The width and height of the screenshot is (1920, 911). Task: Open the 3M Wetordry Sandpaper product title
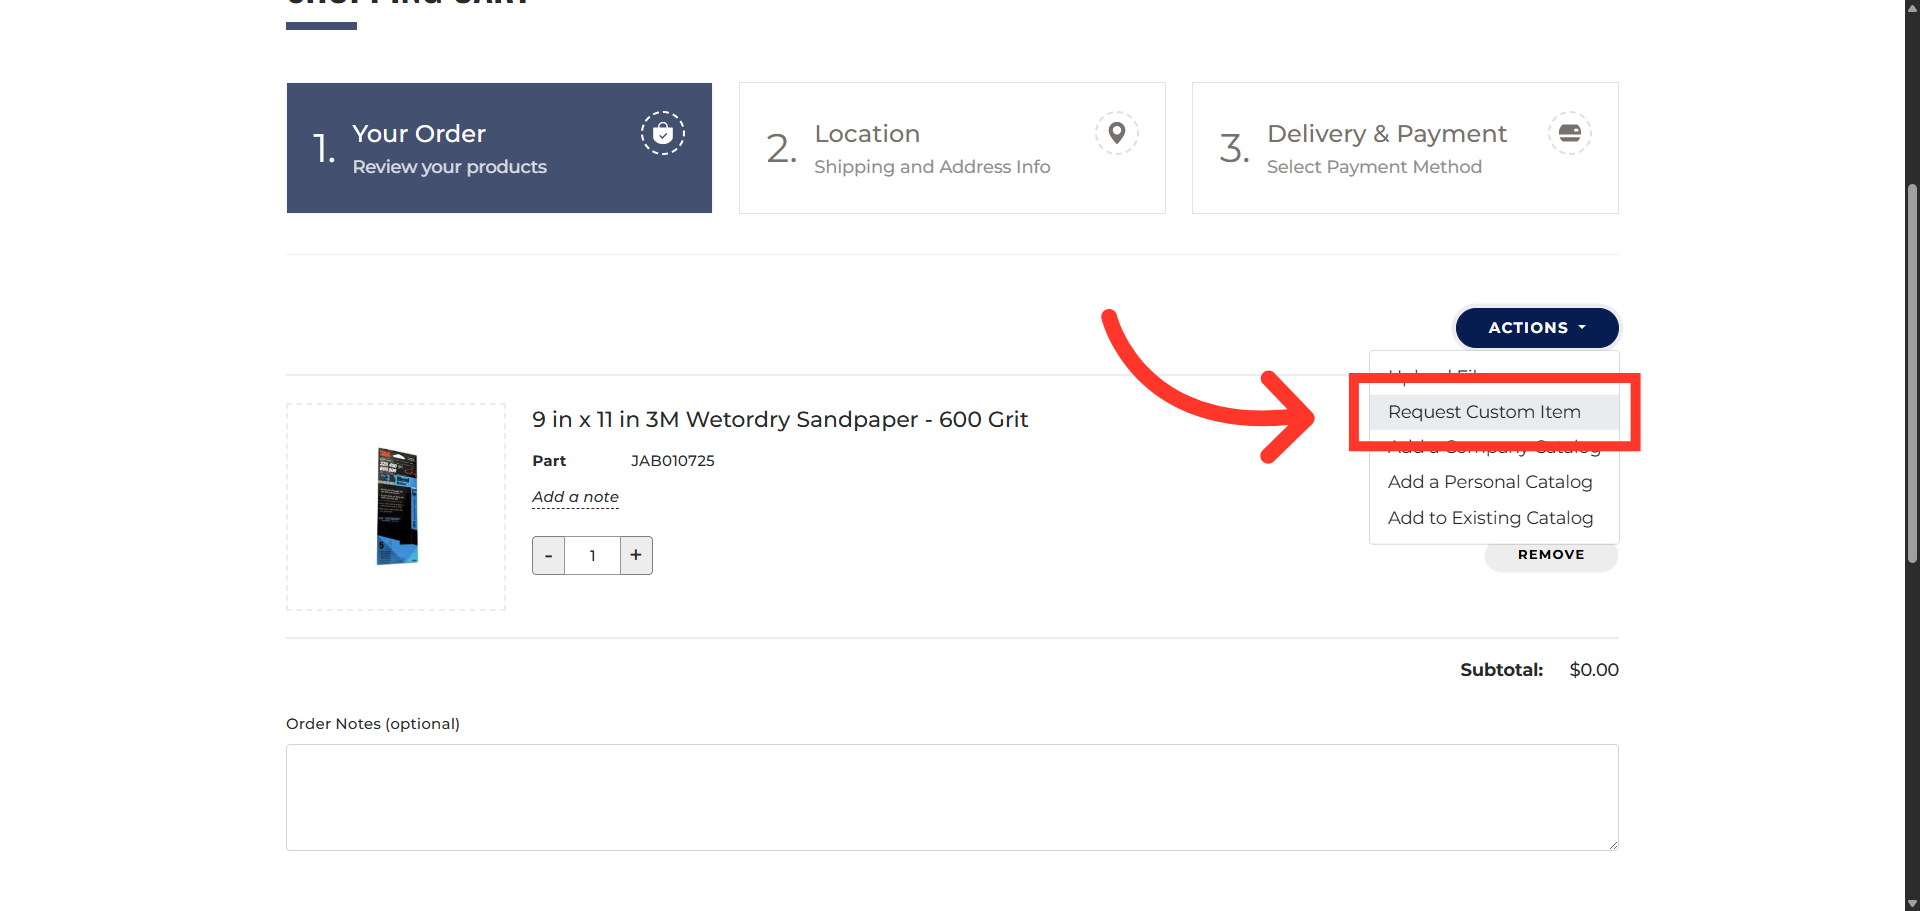point(780,420)
